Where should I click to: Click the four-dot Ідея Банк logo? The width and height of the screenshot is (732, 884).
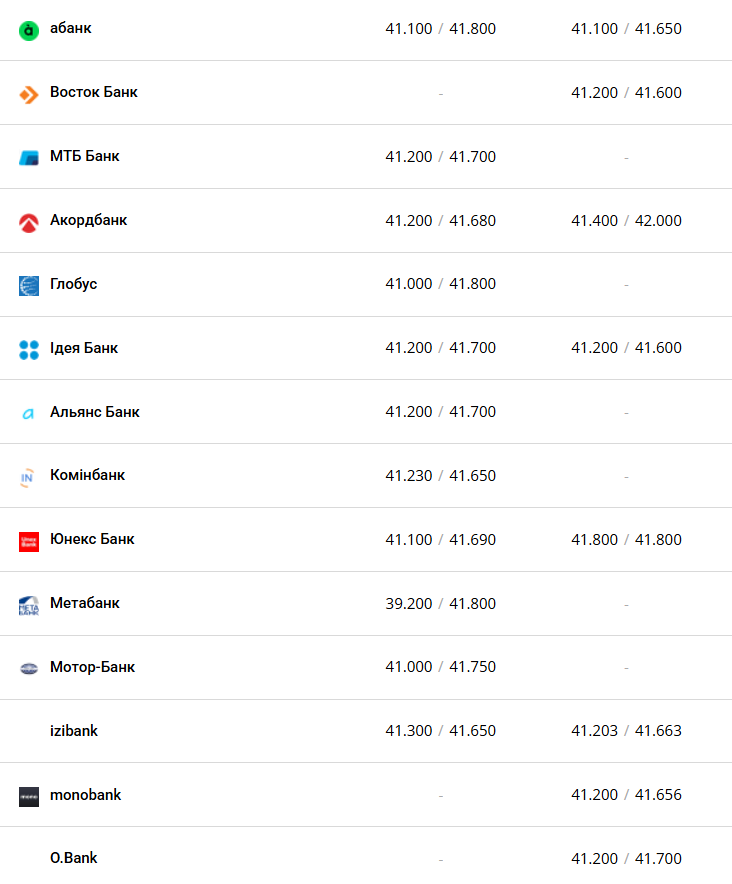[29, 350]
